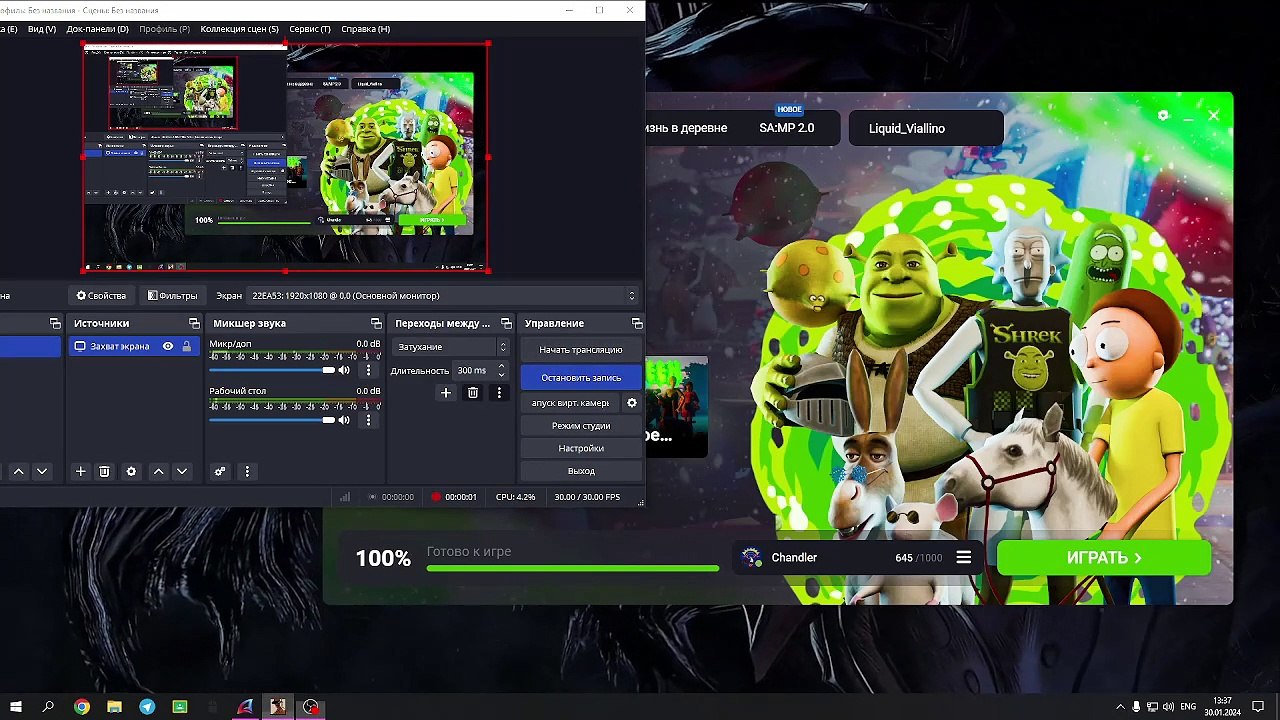Move the selected scene down
Screen dimensions: 1280x720
point(42,471)
